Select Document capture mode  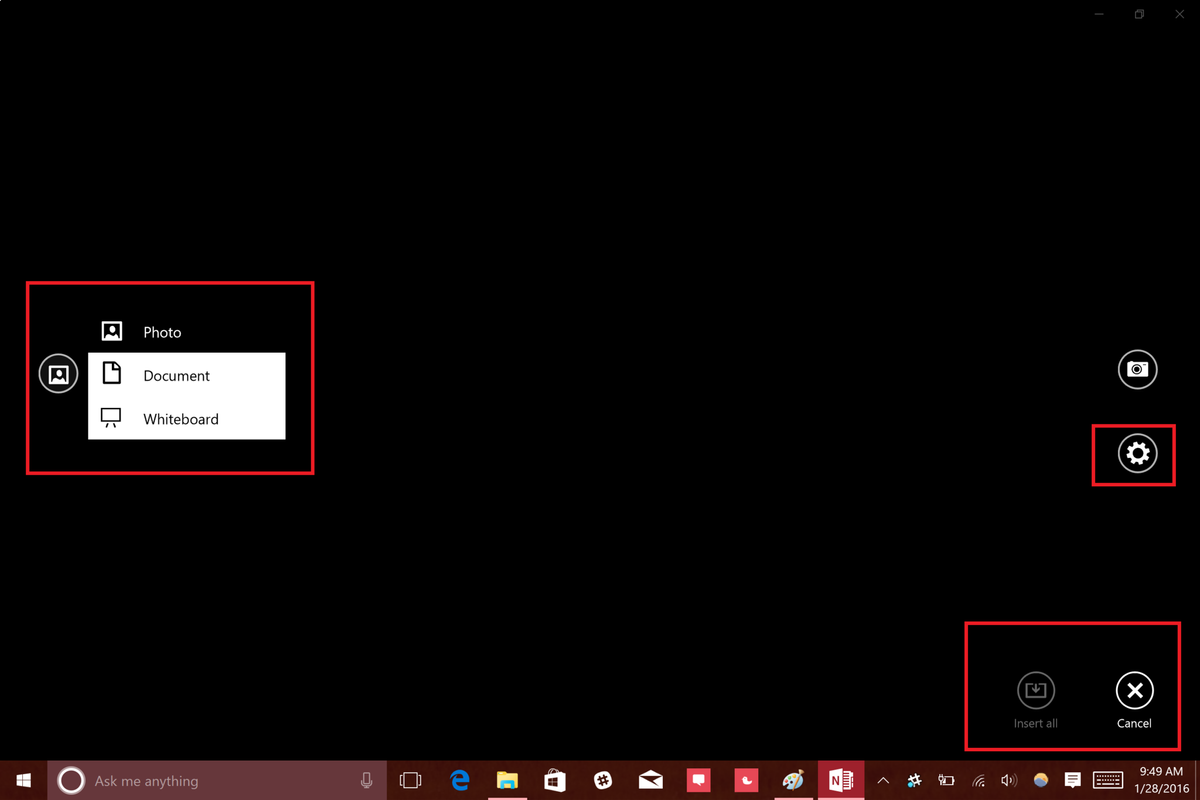(176, 375)
